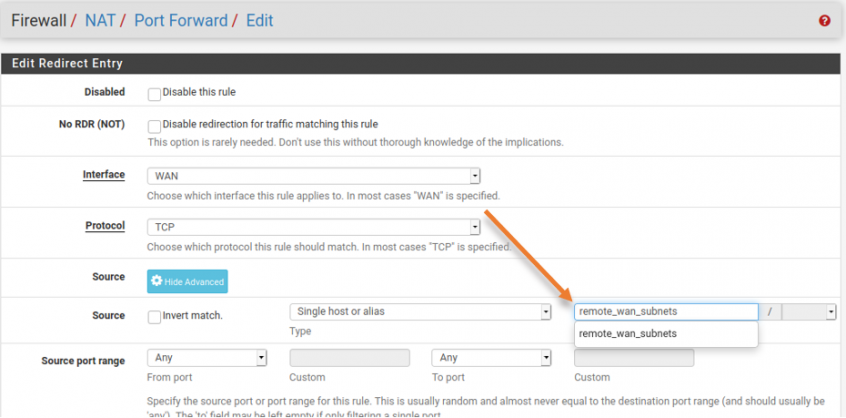
Task: Click the gear icon on Hide Advanced
Action: click(x=157, y=281)
